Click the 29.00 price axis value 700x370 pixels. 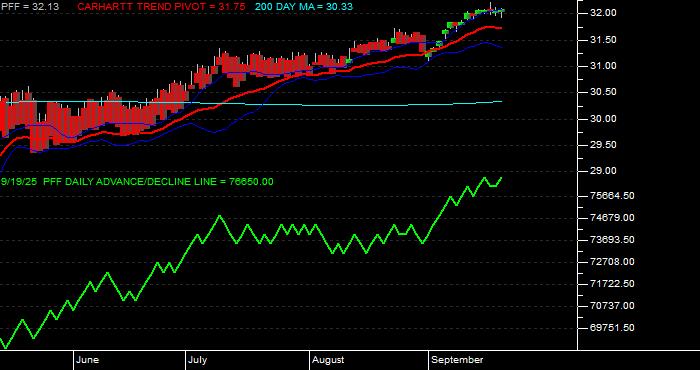[604, 171]
